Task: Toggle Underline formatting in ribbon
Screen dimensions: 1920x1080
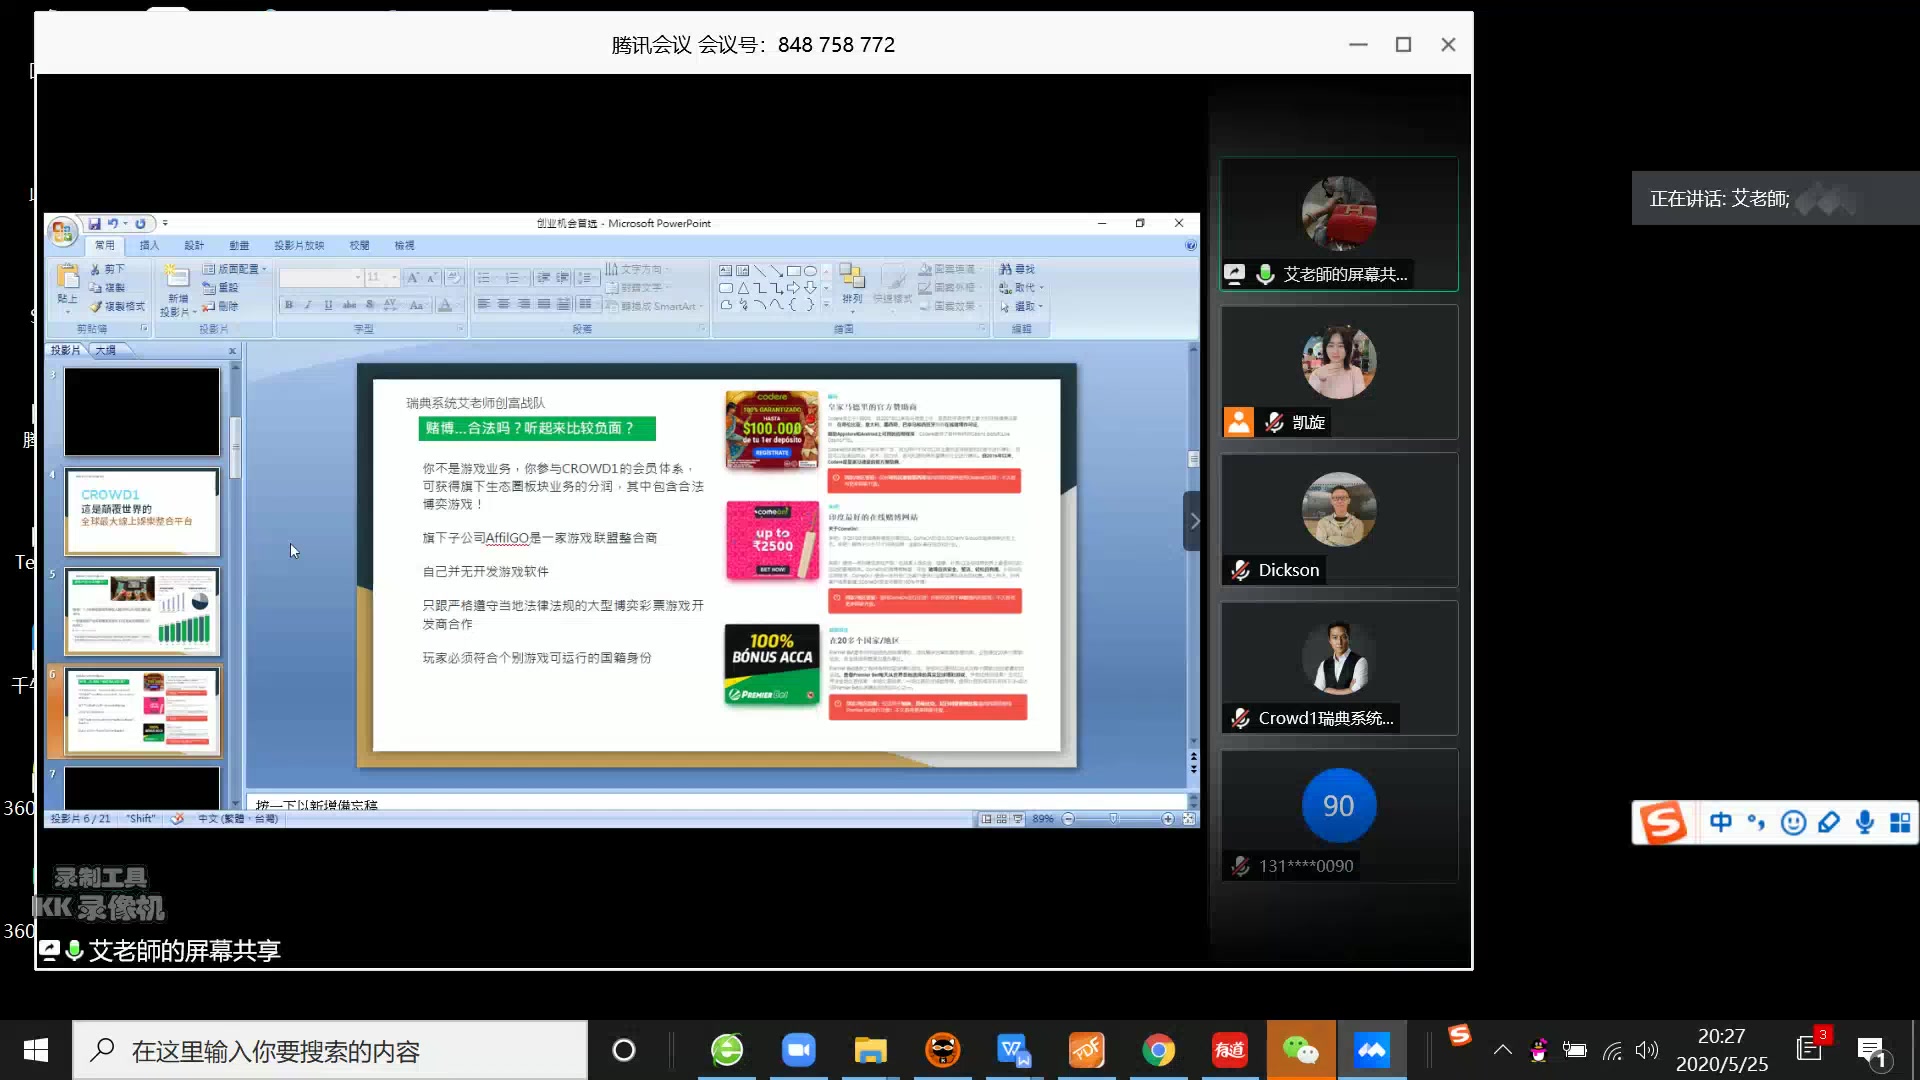Action: pyautogui.click(x=328, y=305)
